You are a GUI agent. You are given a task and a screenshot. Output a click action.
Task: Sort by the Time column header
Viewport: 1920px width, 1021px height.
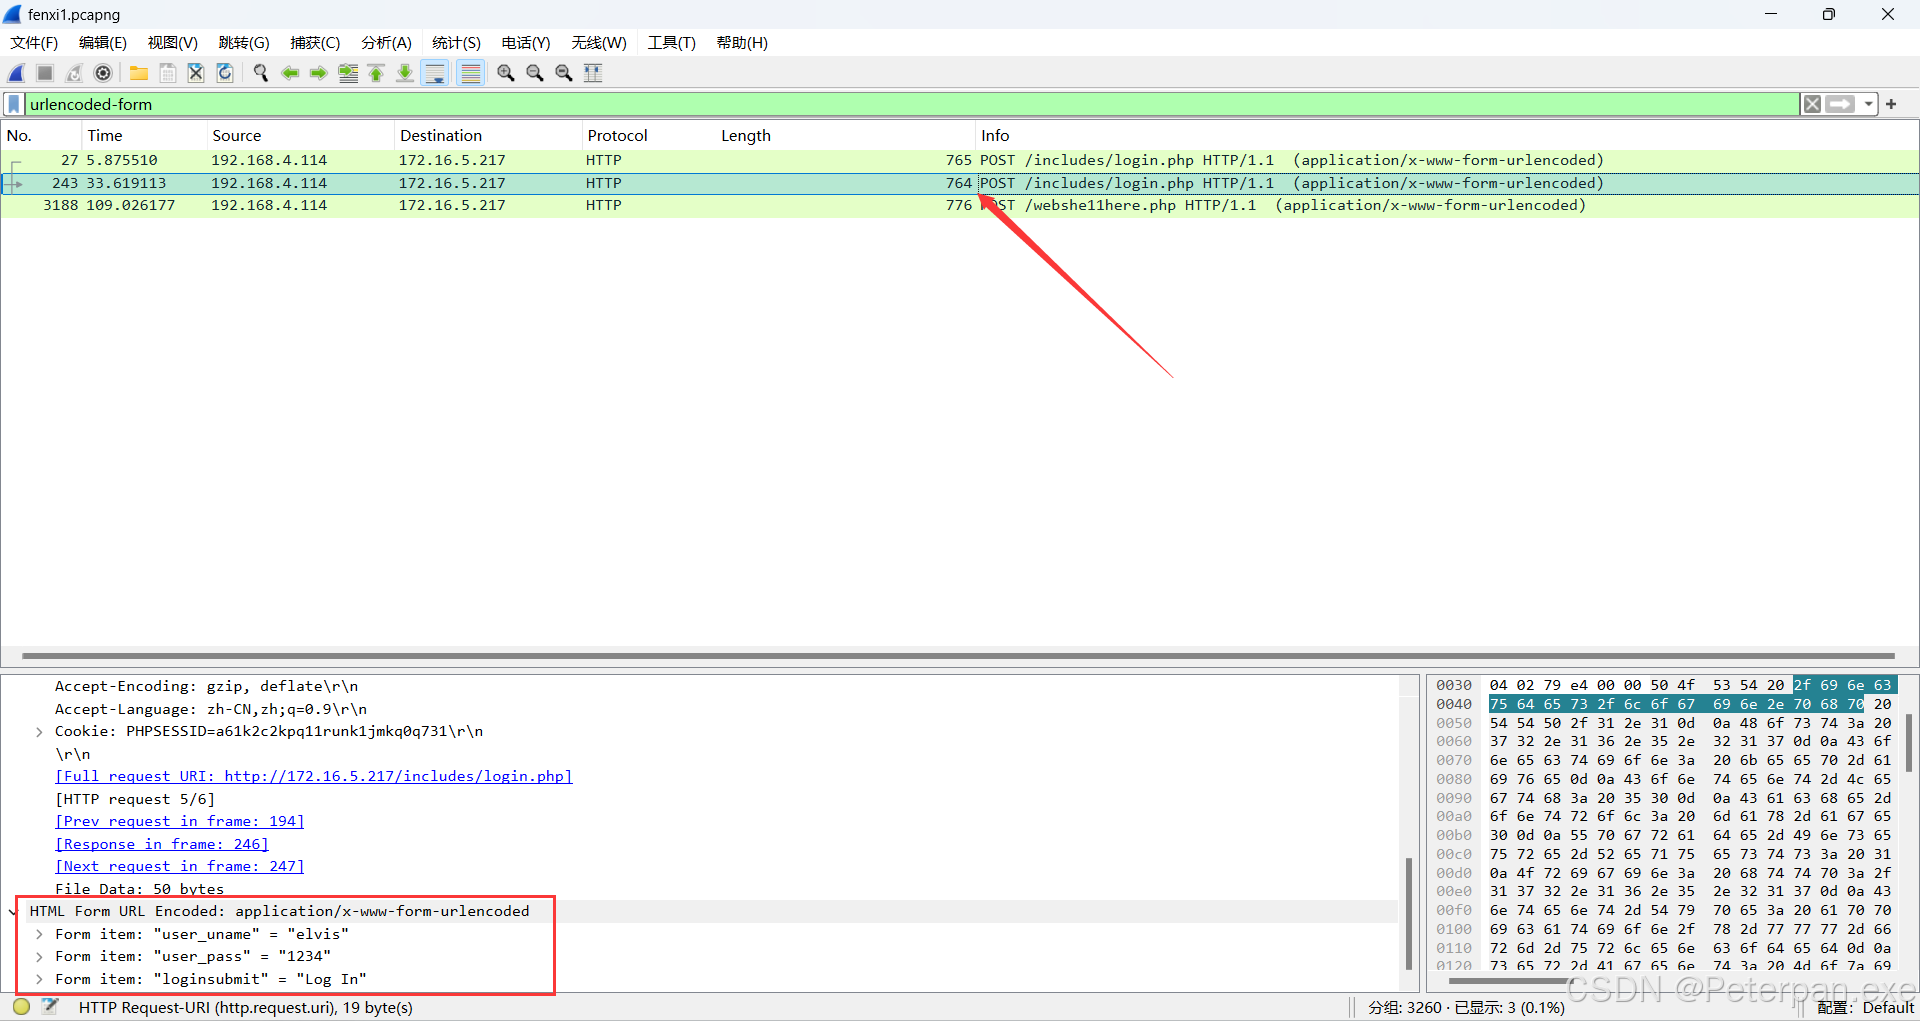click(x=144, y=136)
